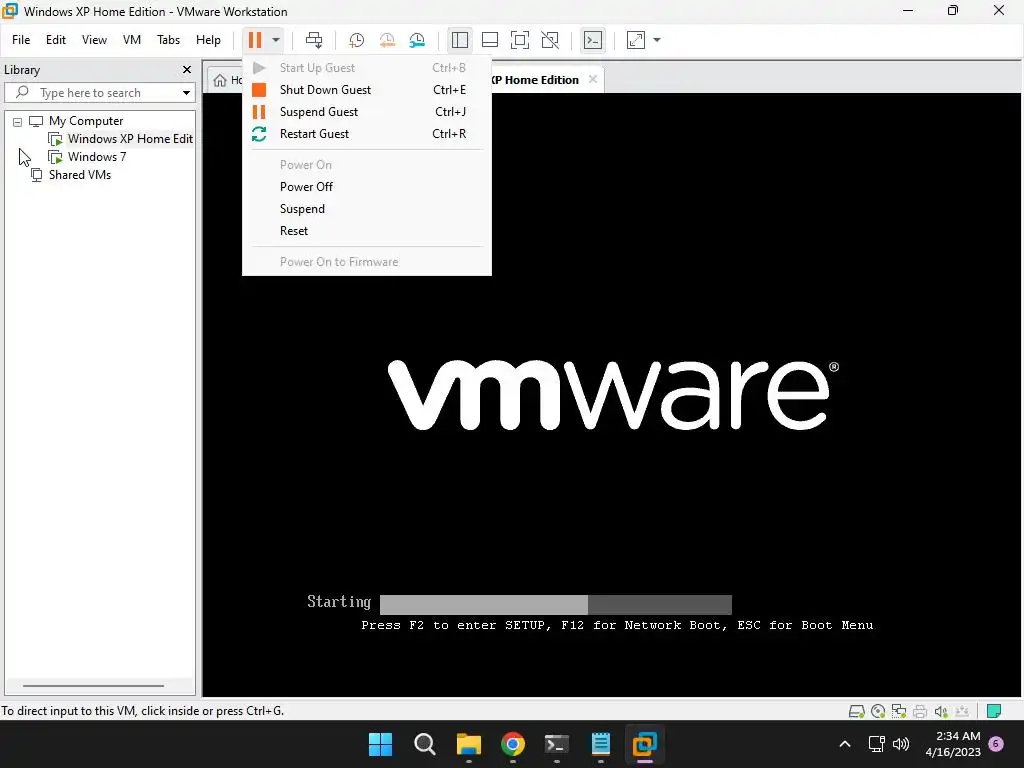Toggle the library sidebar view icon
This screenshot has width=1024, height=768.
460,40
